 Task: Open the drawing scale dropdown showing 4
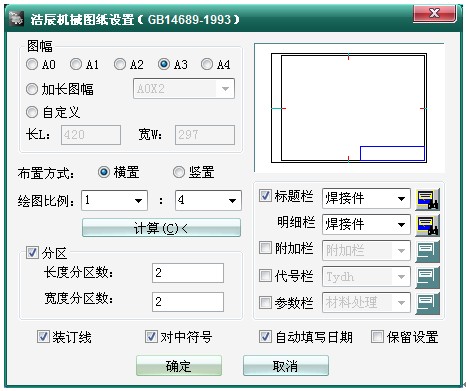coord(208,200)
